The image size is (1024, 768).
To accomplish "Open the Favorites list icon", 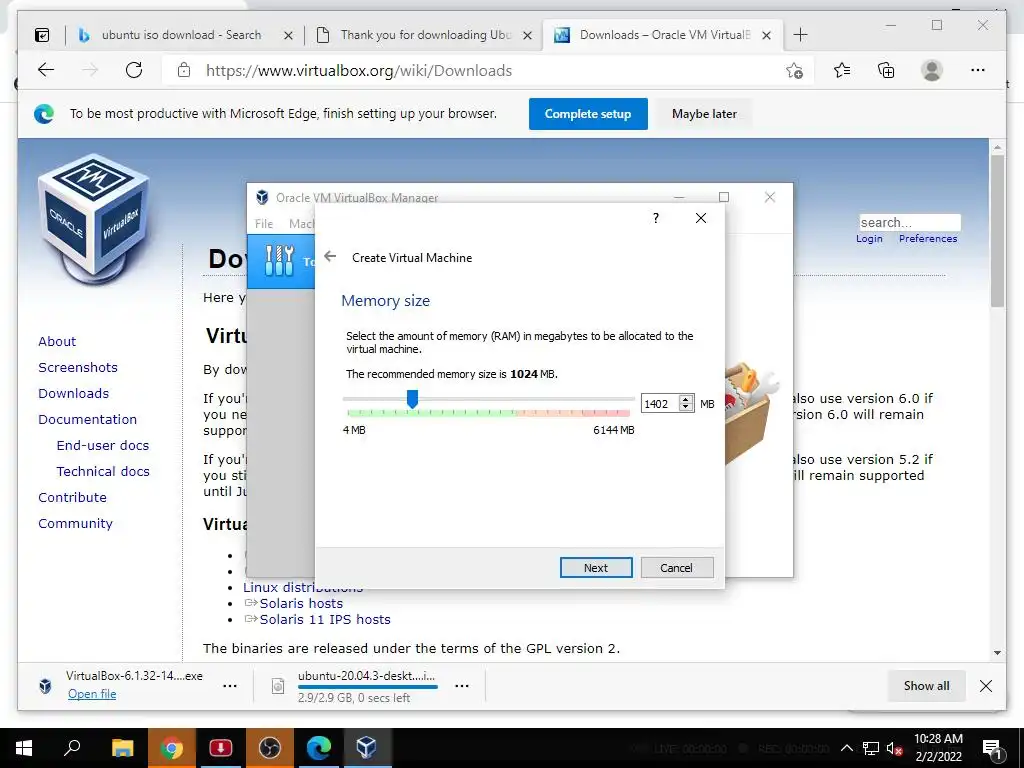I will (842, 70).
